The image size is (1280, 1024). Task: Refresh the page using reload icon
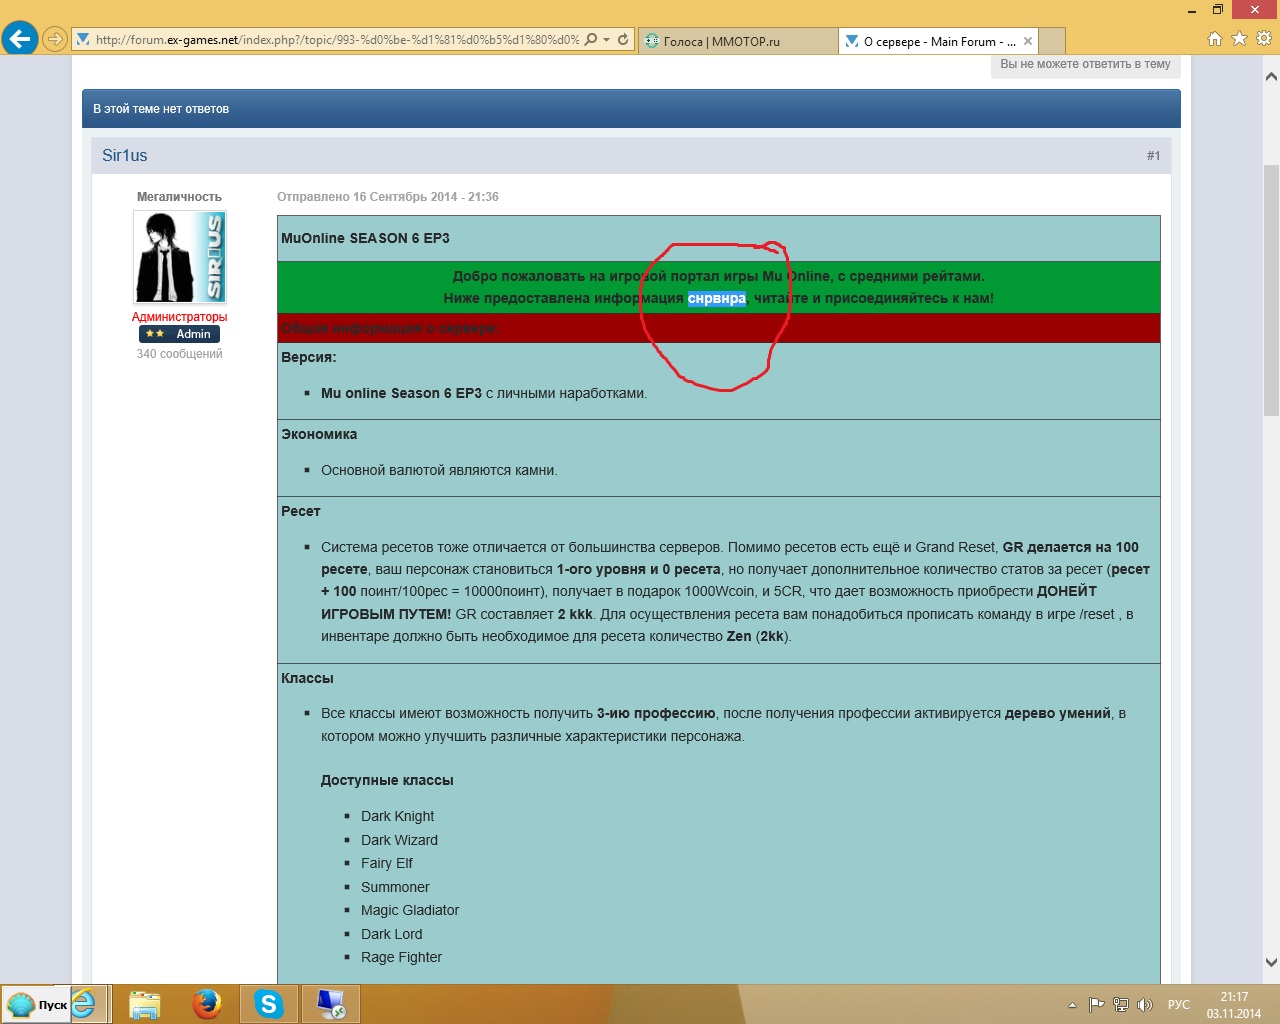click(623, 40)
